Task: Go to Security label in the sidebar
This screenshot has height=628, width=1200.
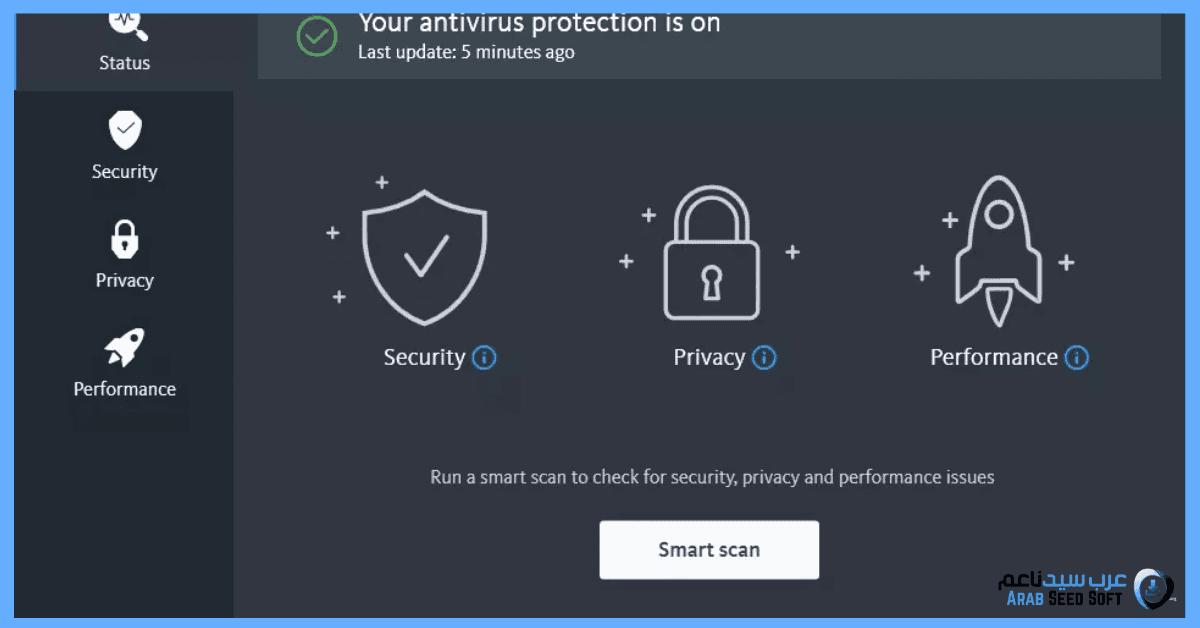Action: (124, 172)
